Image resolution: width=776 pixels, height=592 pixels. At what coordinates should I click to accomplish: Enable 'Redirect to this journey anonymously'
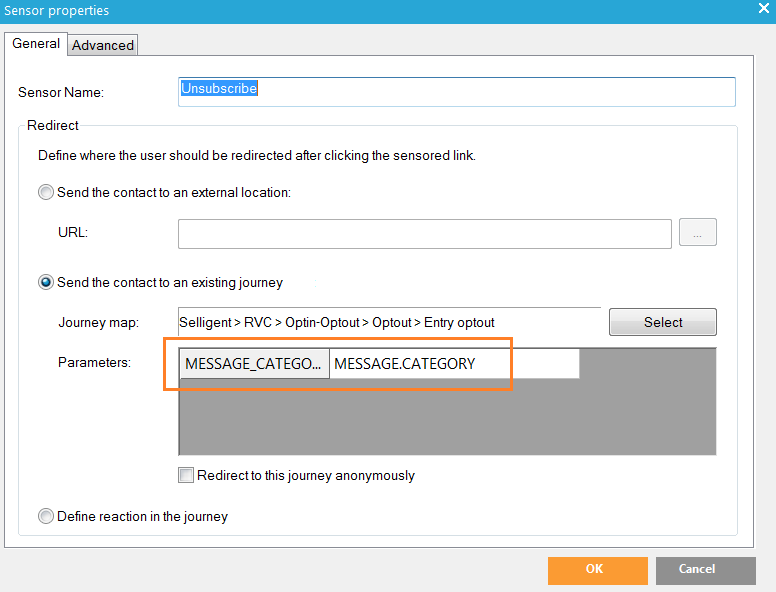tap(186, 476)
